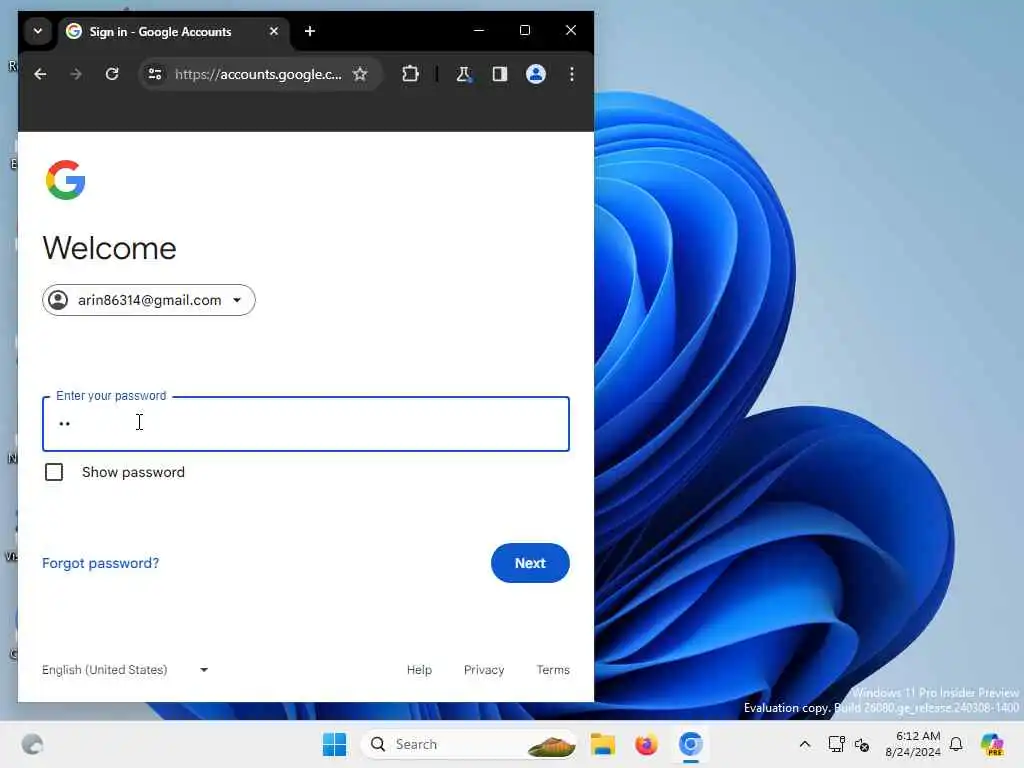1024x768 pixels.
Task: Click the taskbar Search box
Action: click(469, 744)
